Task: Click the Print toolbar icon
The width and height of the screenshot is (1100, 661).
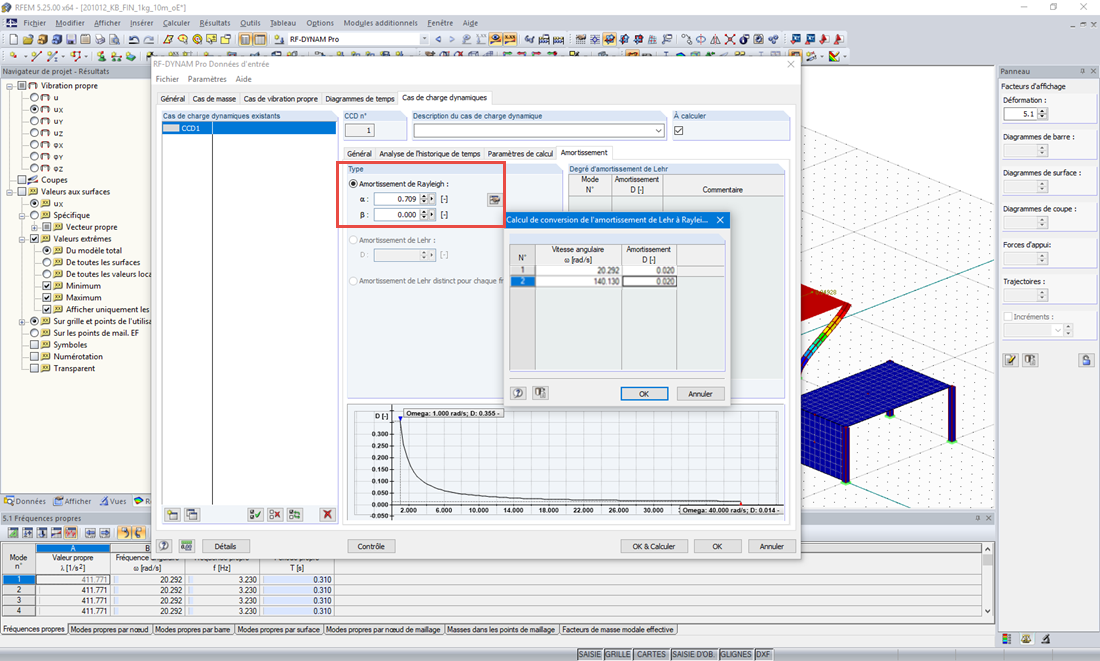Action: pos(100,39)
